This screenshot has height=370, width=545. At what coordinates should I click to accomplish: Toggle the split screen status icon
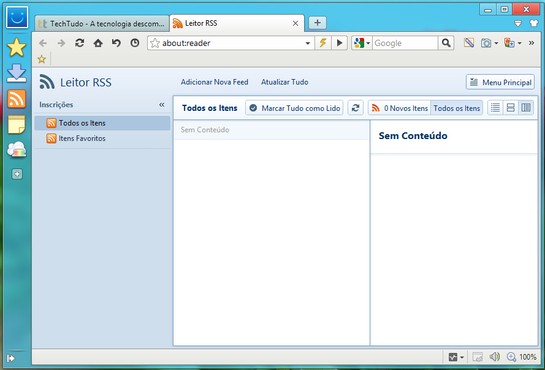coord(478,357)
